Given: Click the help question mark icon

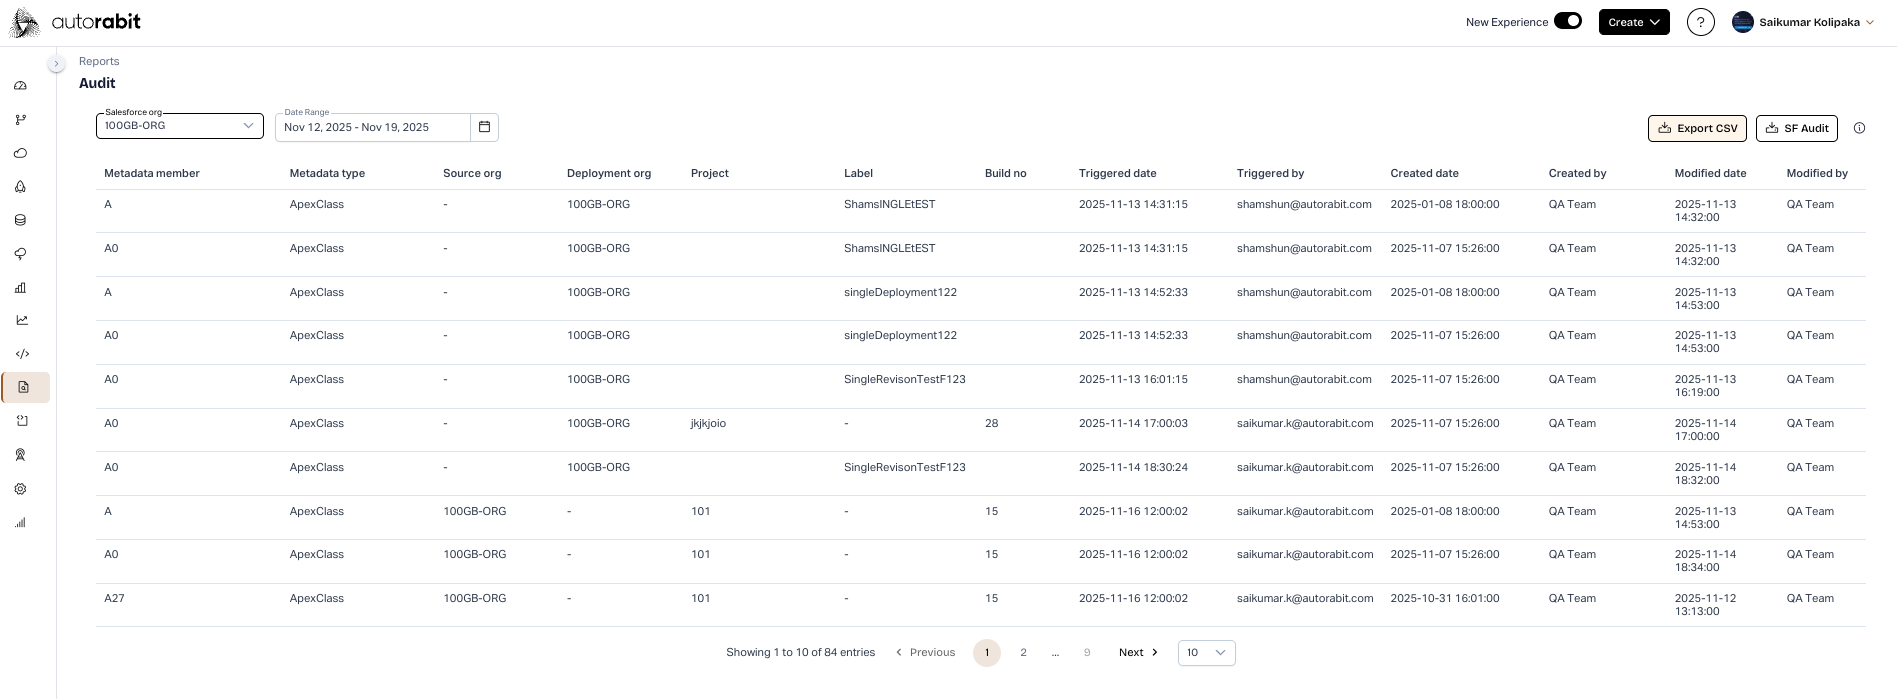Looking at the screenshot, I should (1700, 22).
